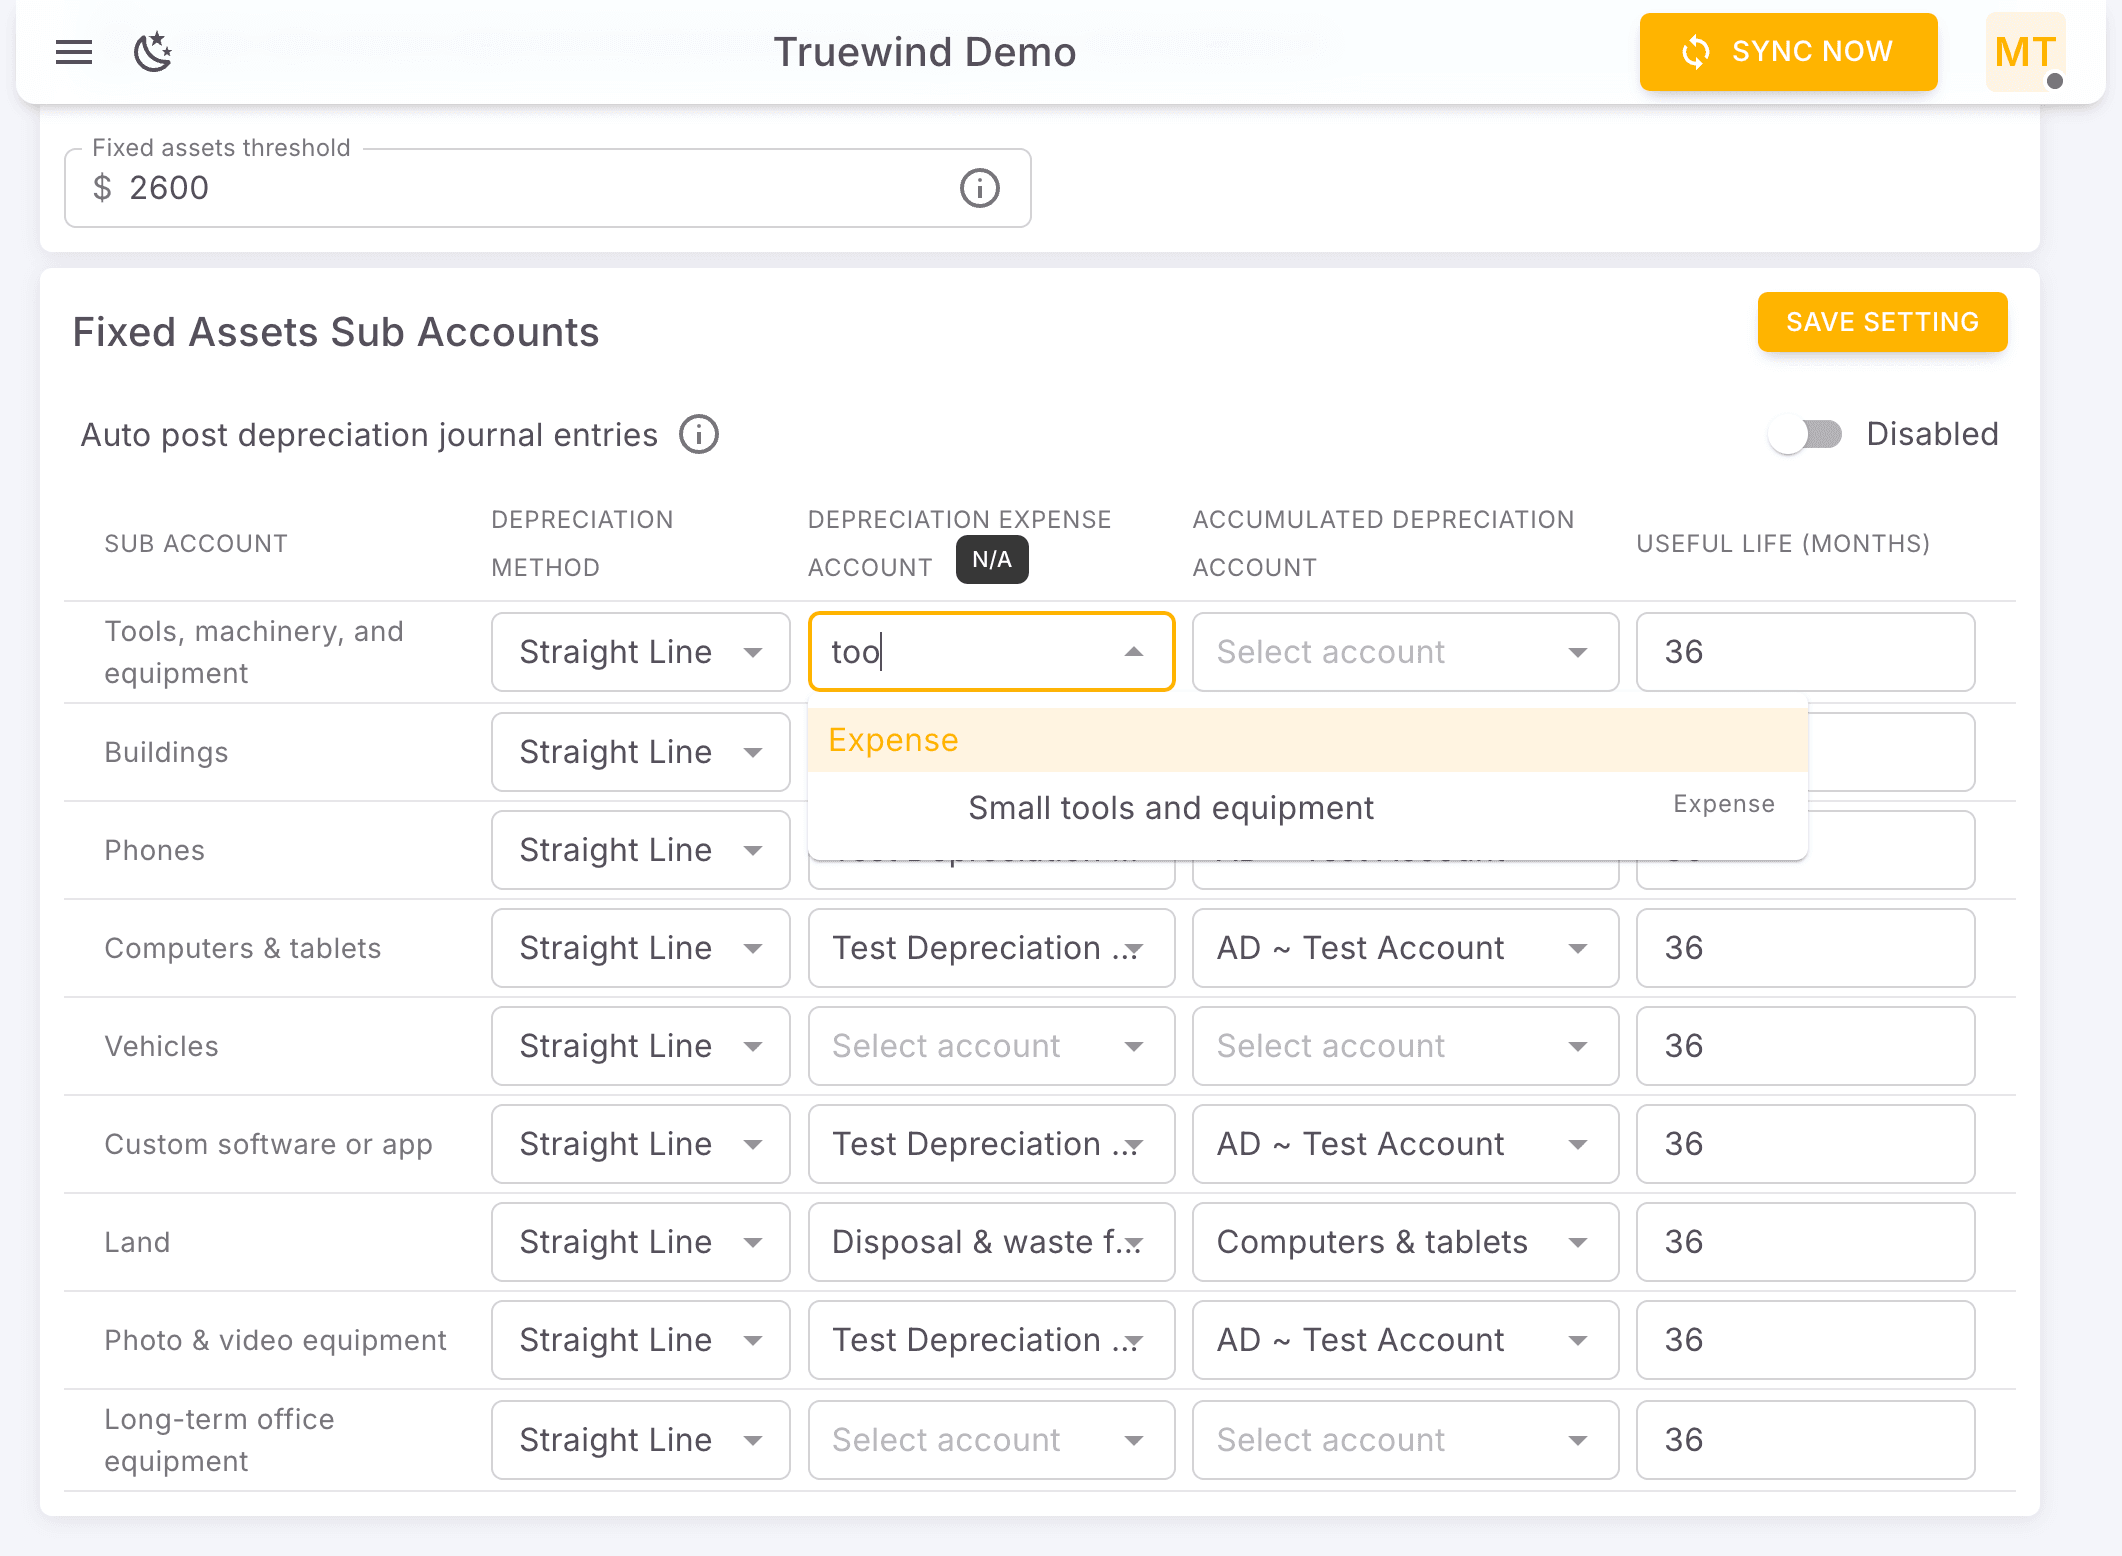Toggle dark mode with the moon icon
Screen dimensions: 2122x1556
coord(153,52)
